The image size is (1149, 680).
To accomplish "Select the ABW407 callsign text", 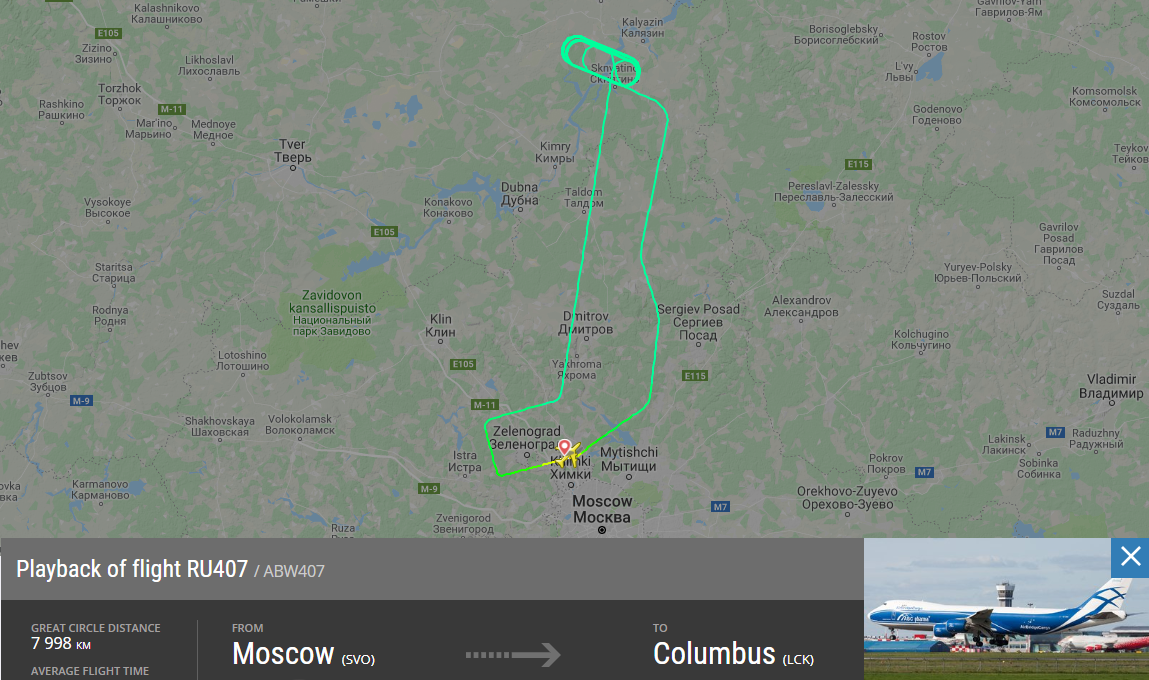I will point(294,572).
